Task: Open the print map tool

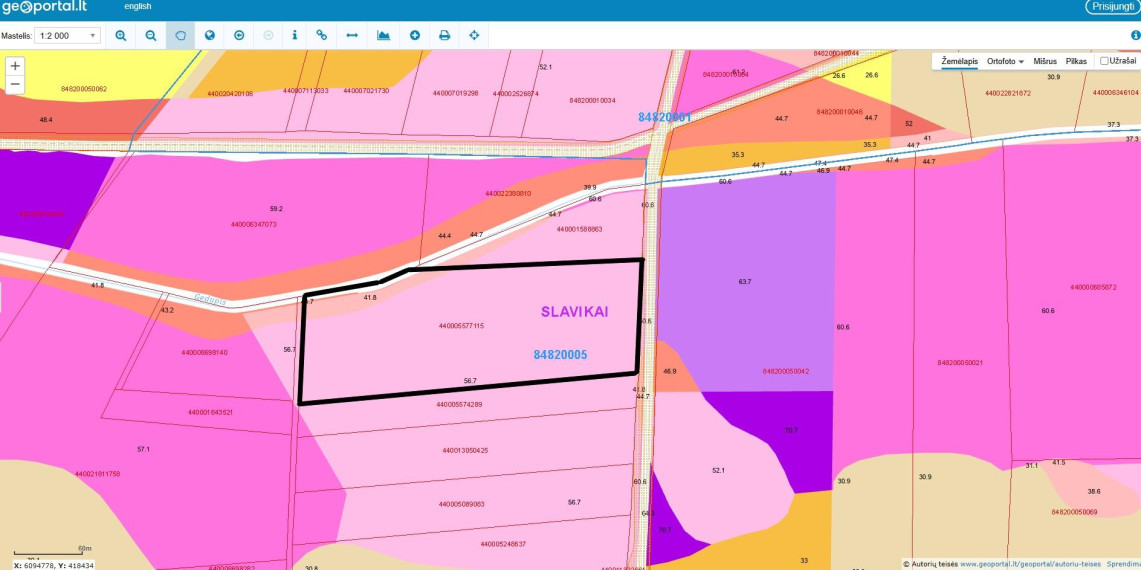Action: pos(445,35)
